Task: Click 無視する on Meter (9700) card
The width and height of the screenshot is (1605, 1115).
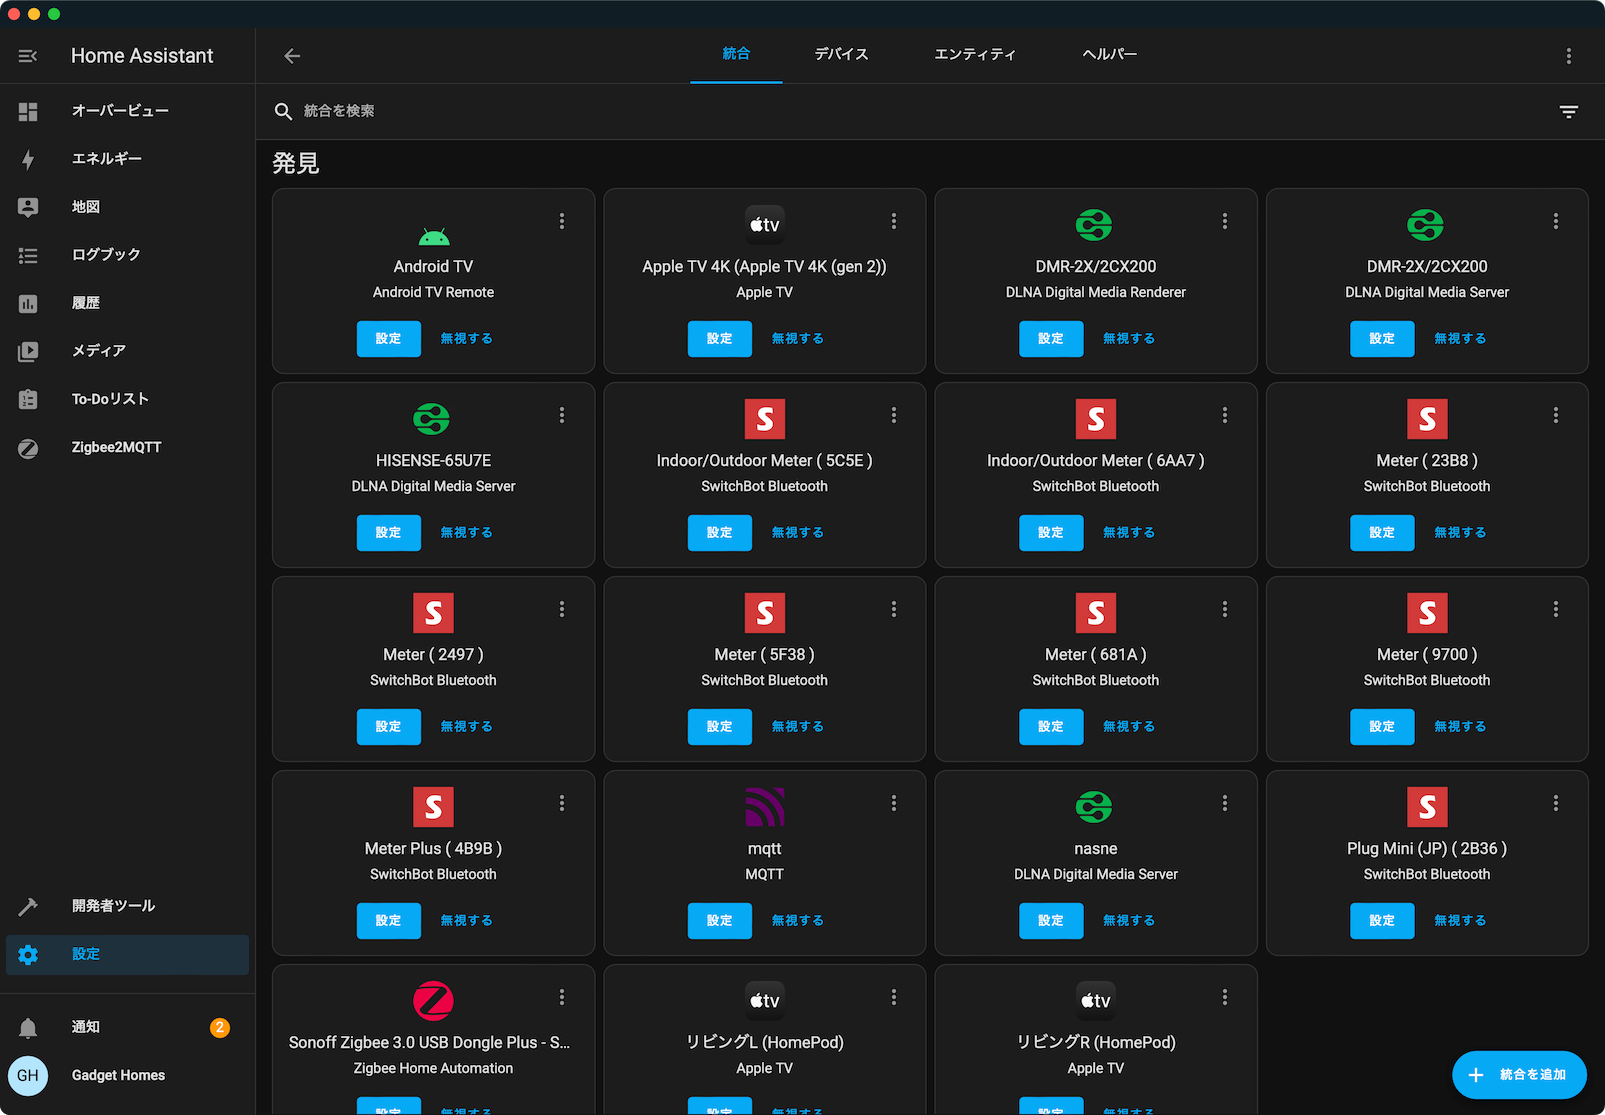Action: tap(1459, 727)
